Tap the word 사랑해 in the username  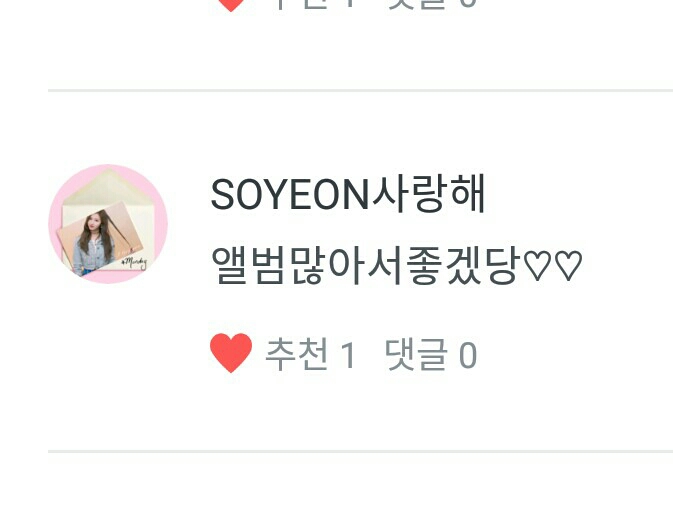coord(429,194)
